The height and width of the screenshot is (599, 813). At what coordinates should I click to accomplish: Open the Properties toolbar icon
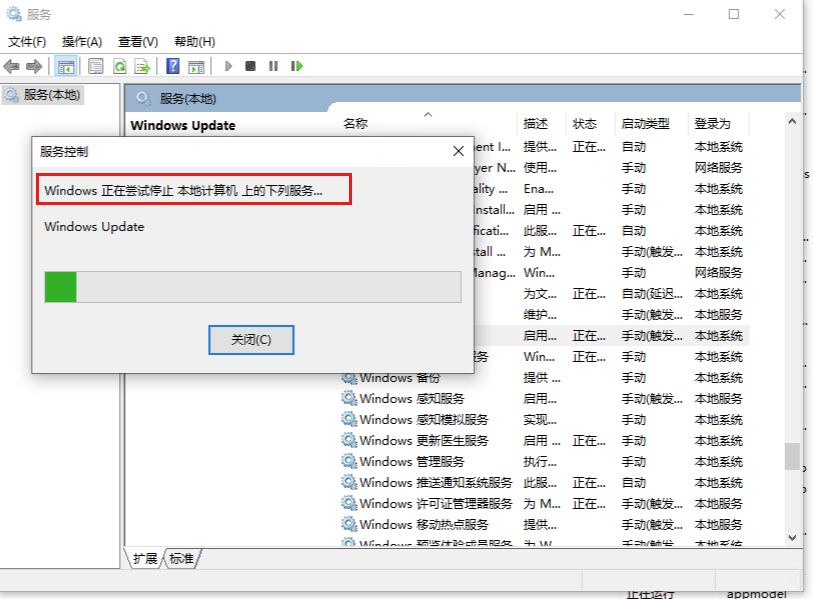pos(96,66)
